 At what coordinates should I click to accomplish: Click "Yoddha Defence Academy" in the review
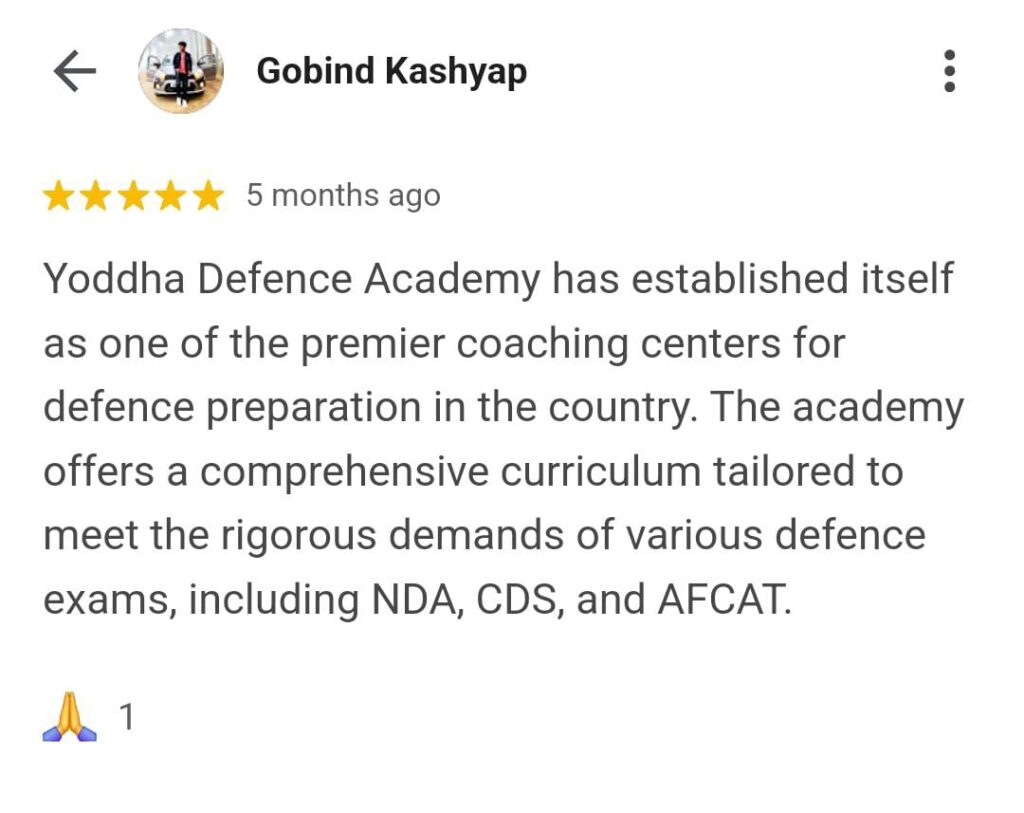pos(292,280)
